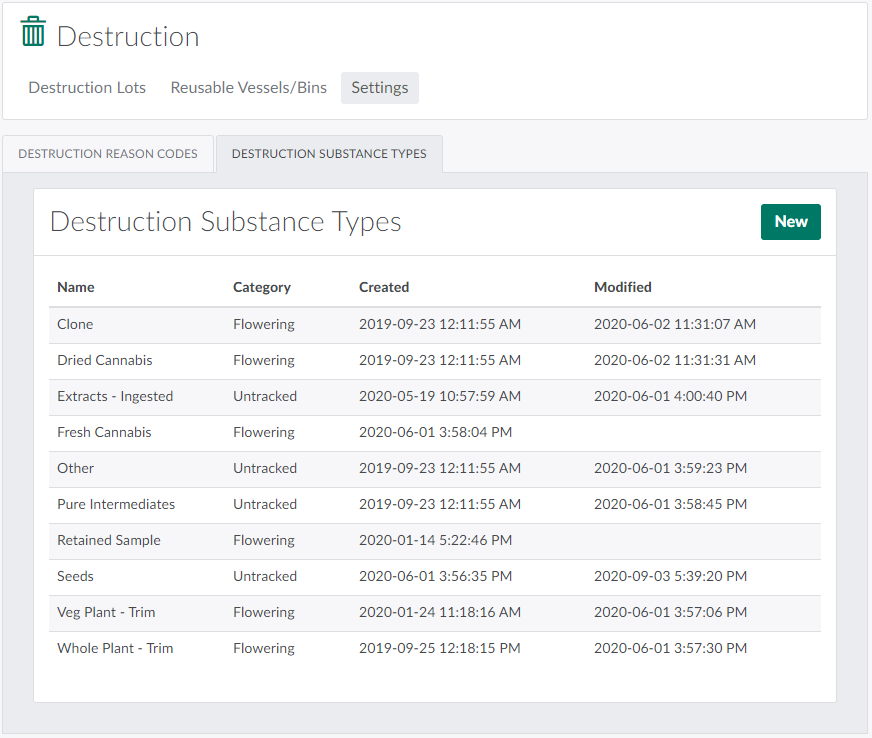
Task: Click the Modified column header
Action: (x=622, y=287)
